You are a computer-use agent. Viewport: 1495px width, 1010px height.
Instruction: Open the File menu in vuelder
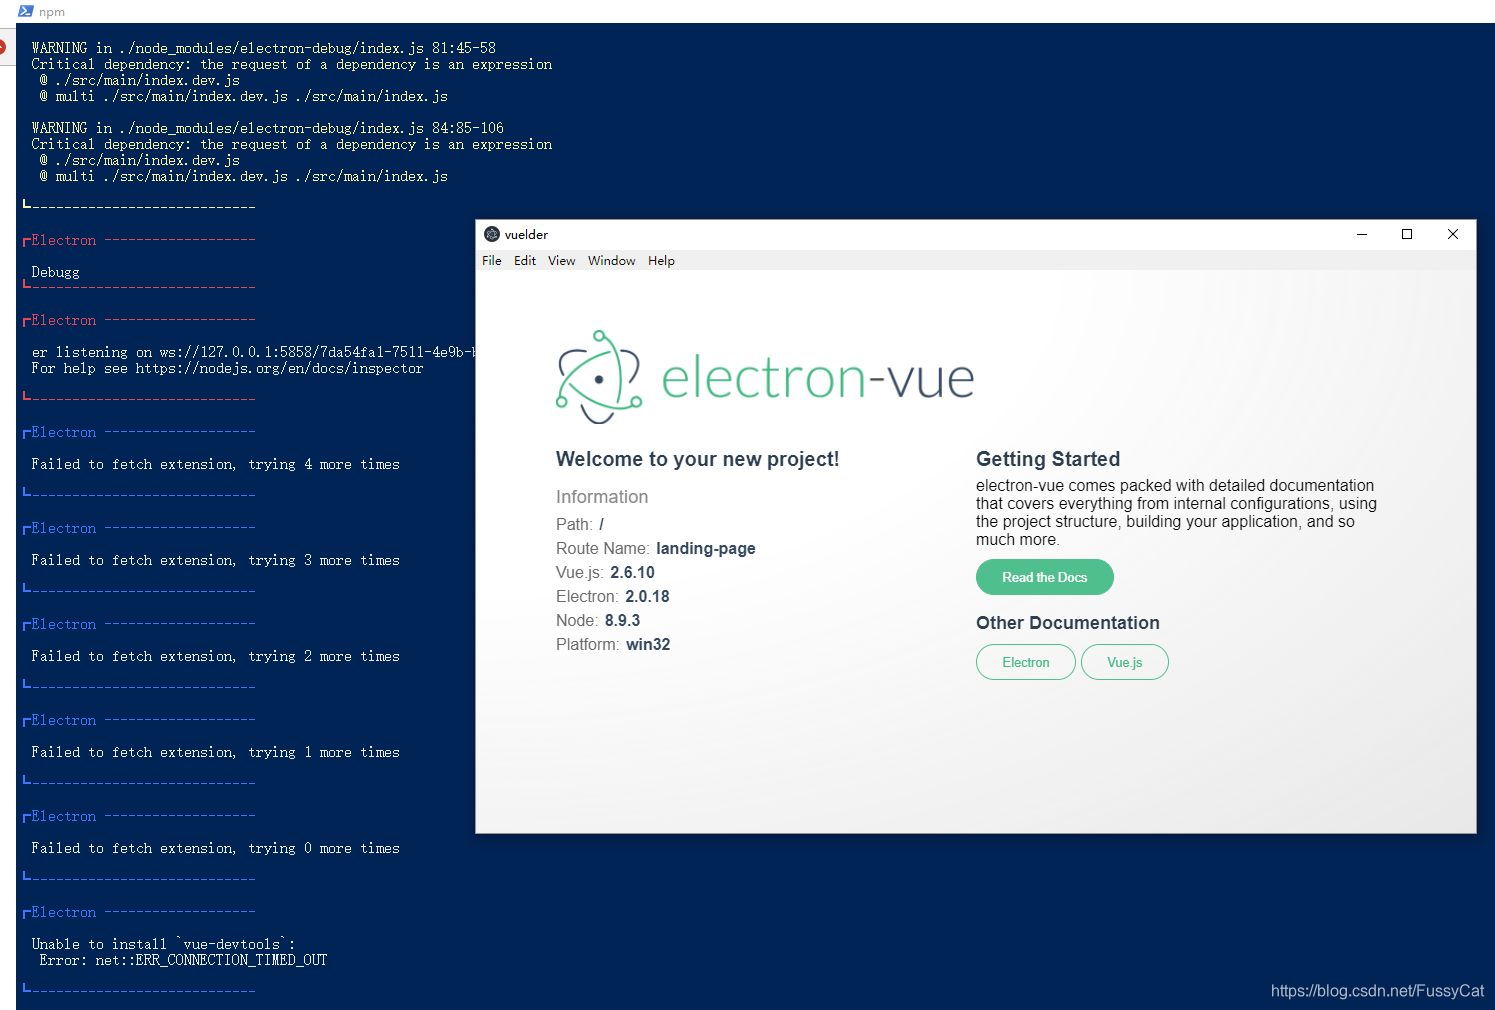click(492, 261)
